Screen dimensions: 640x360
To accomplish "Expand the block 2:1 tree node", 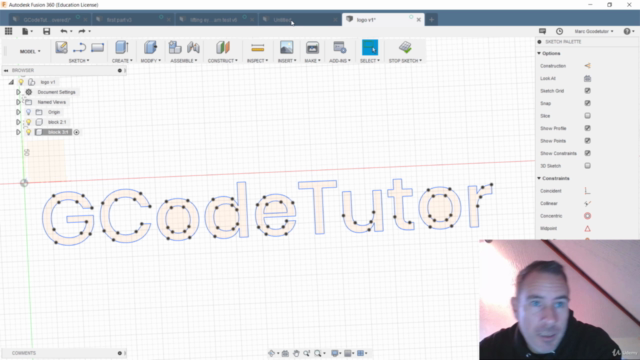I will (18, 122).
